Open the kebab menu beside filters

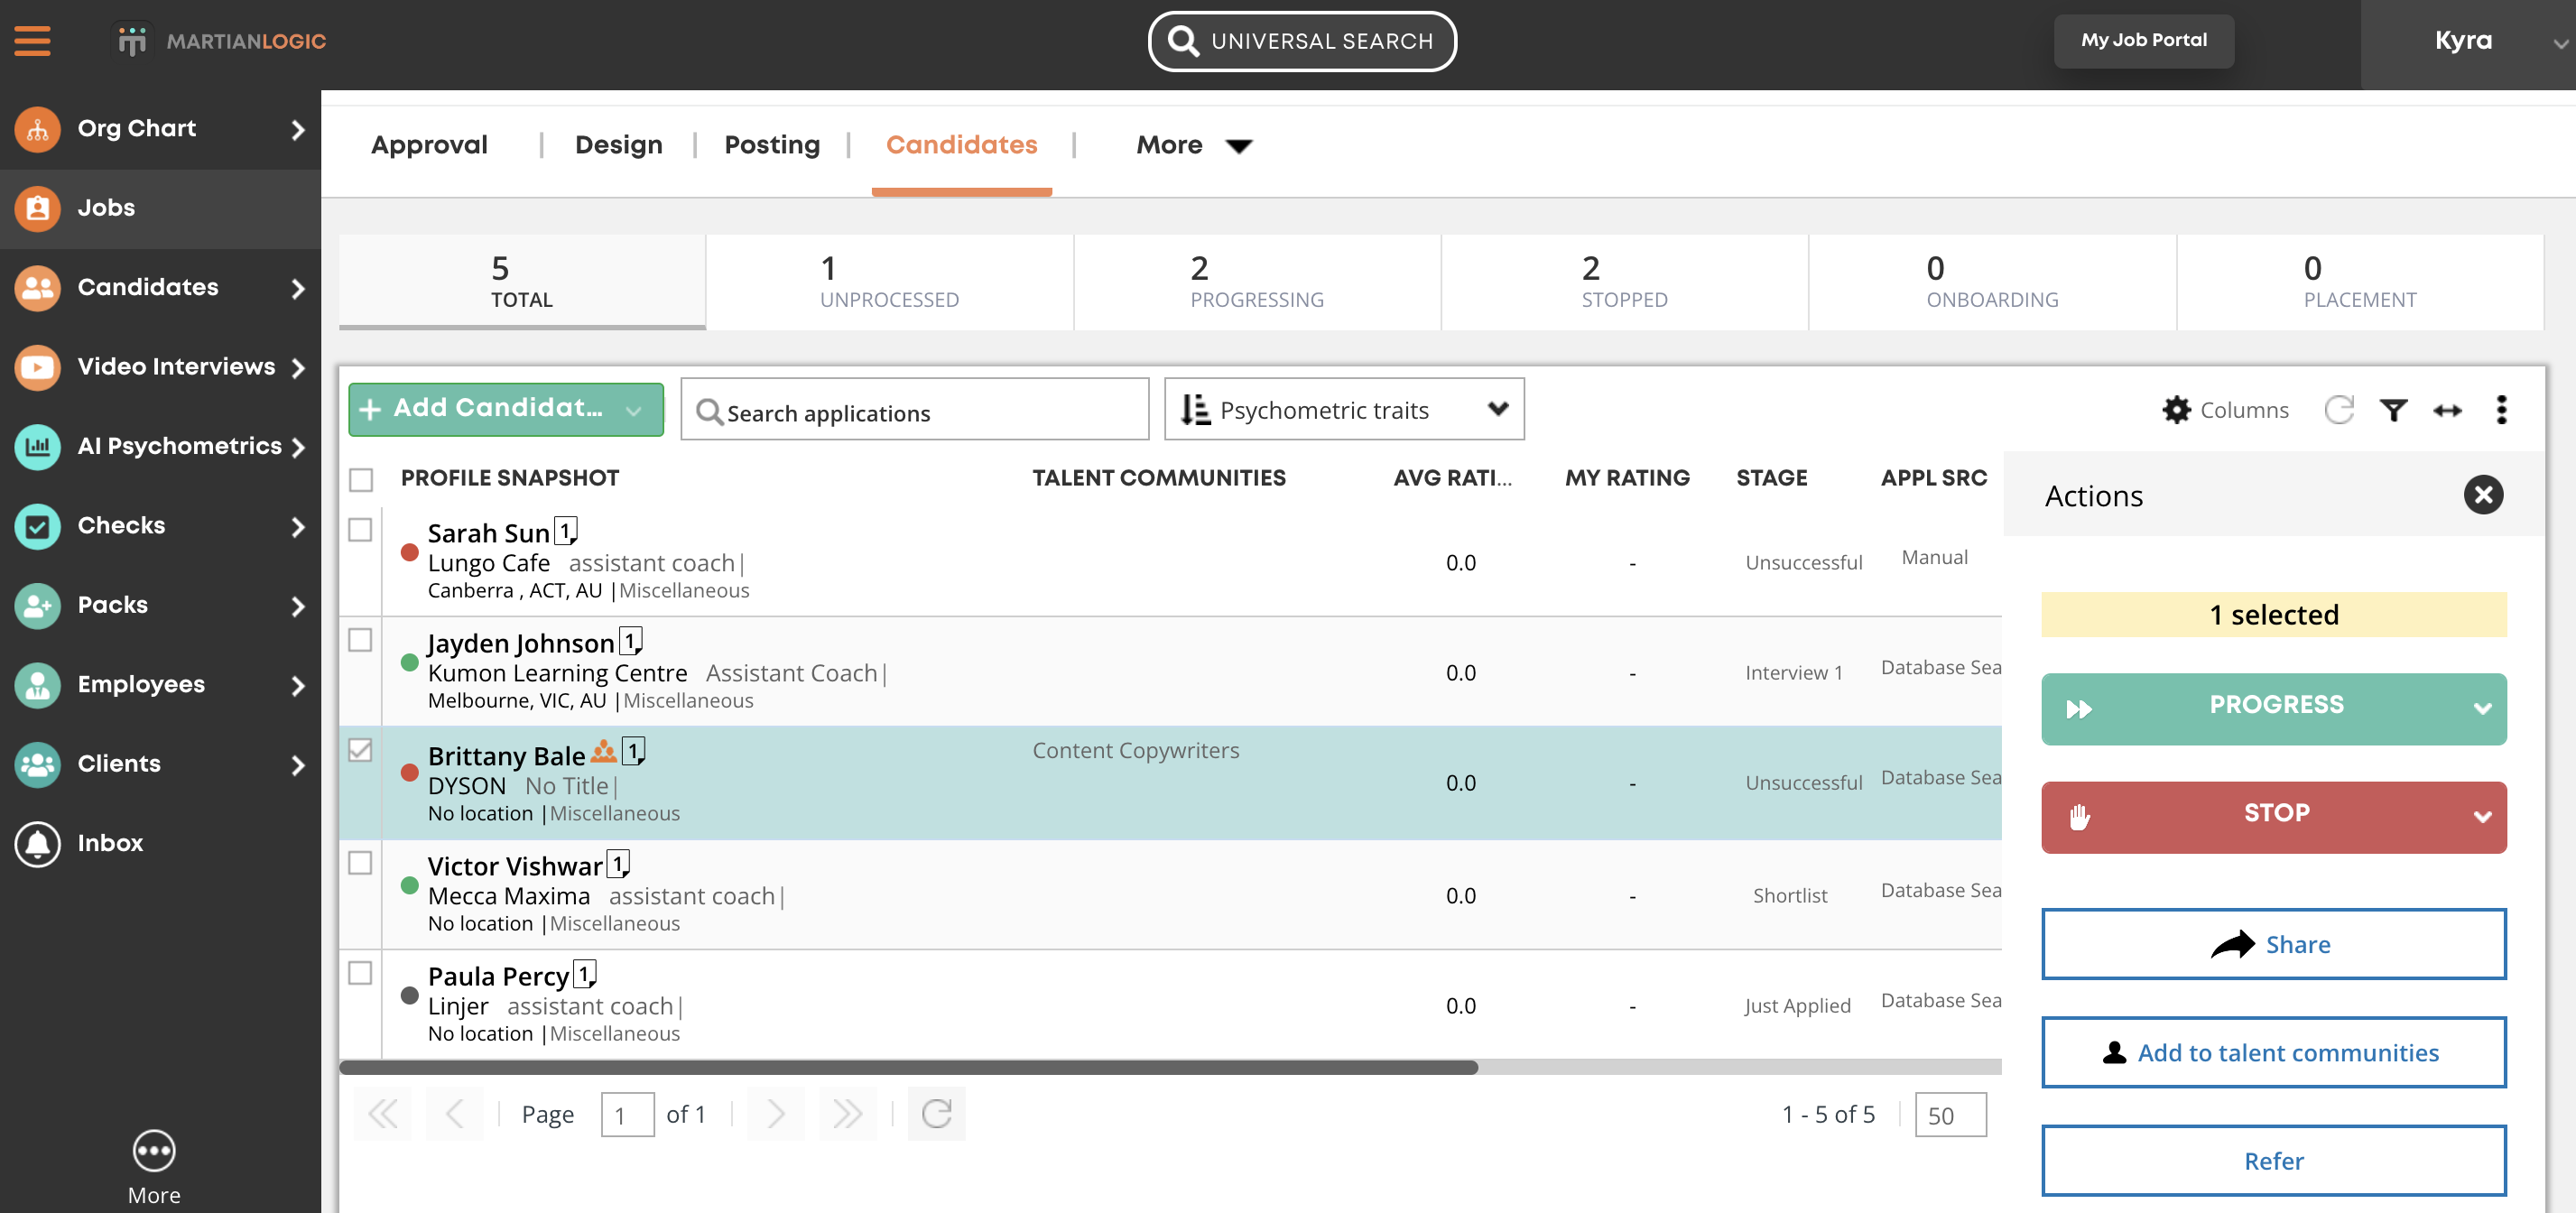[x=2501, y=409]
